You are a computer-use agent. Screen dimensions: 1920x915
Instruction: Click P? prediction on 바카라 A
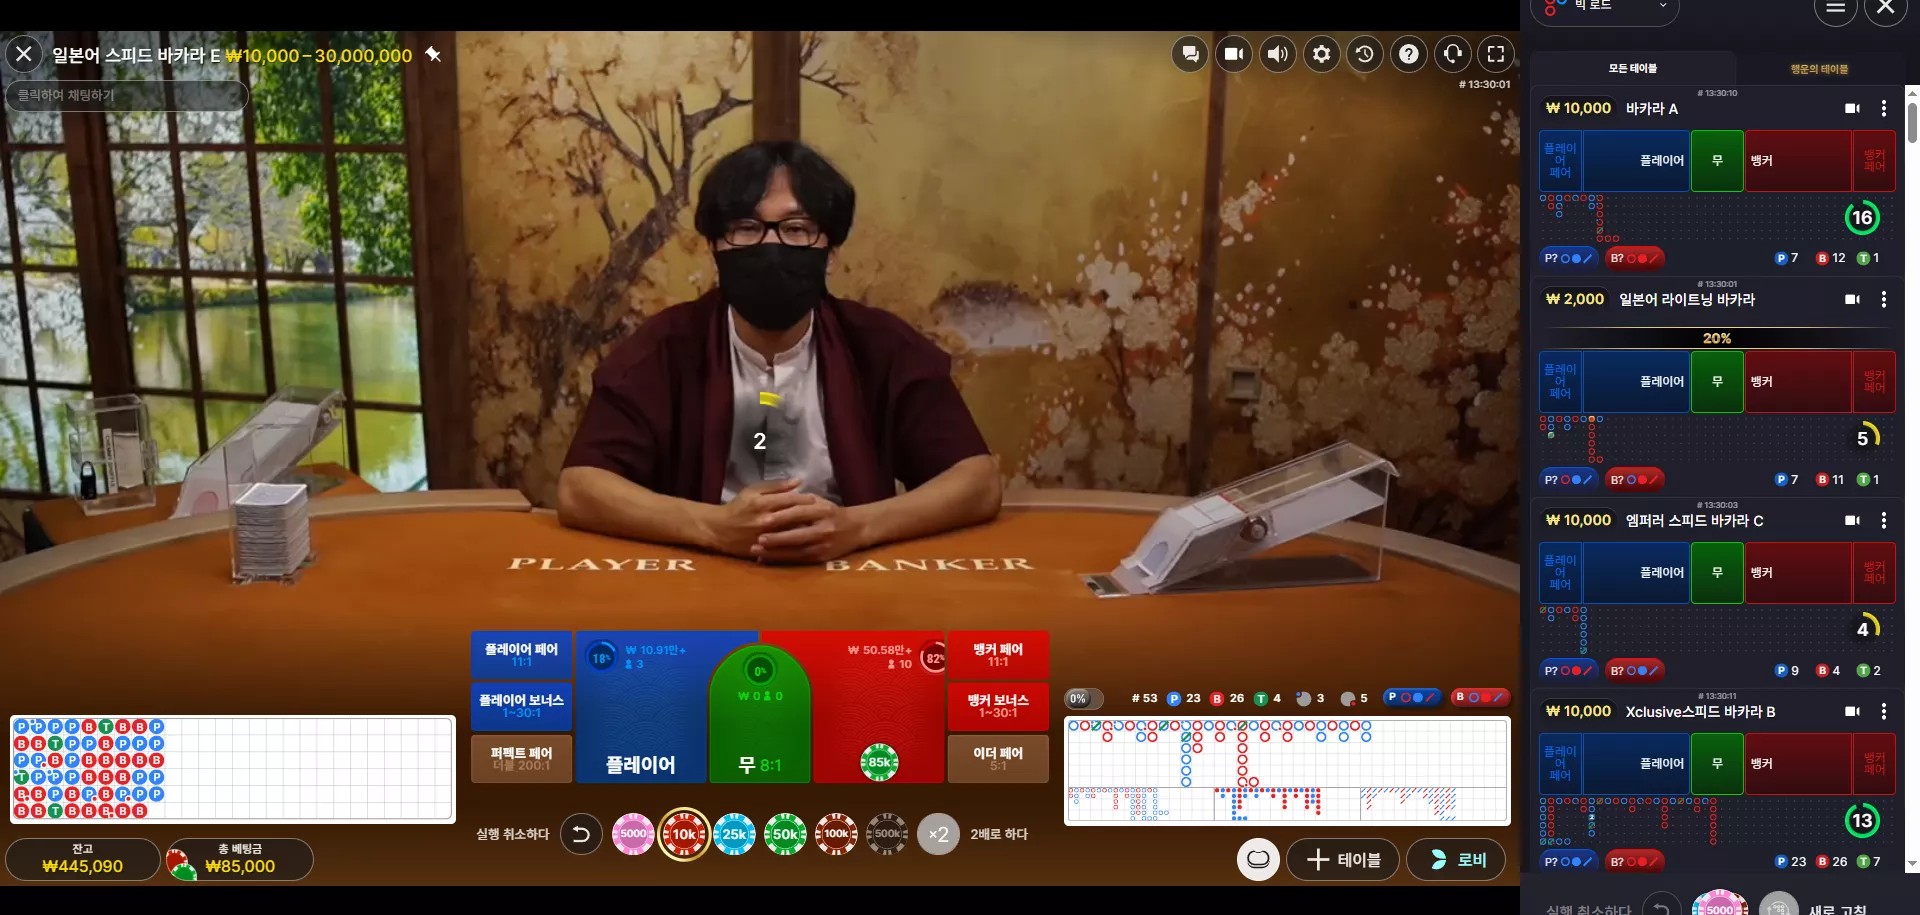[1567, 258]
